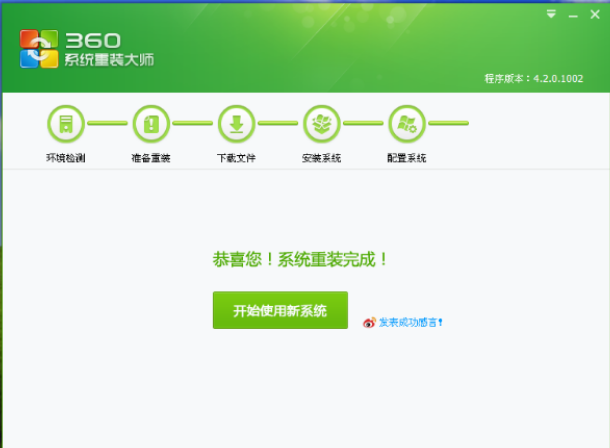
Task: Select the 下载文件 step label
Action: (237, 158)
